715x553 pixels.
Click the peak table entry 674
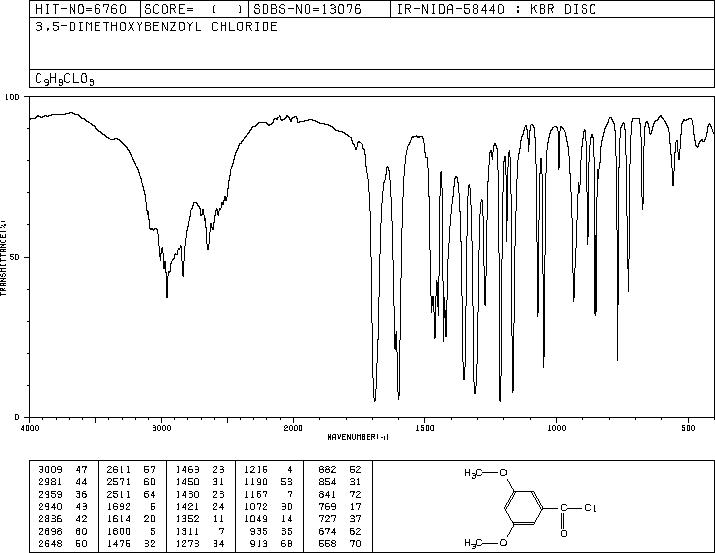(x=327, y=531)
